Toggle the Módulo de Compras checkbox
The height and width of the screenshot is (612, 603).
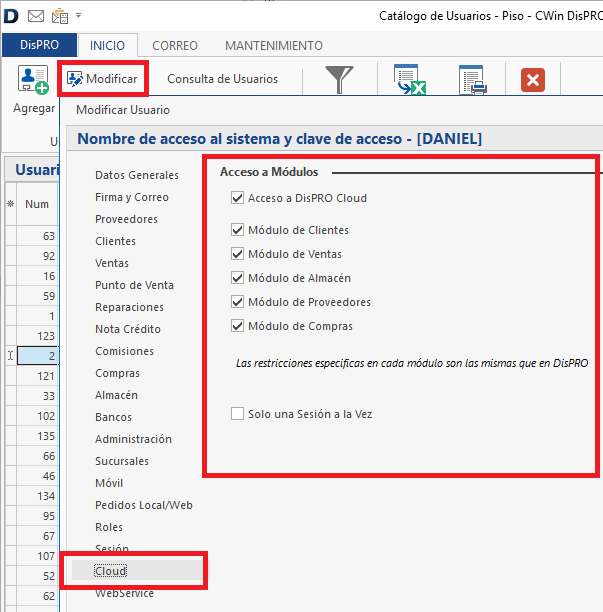point(238,326)
